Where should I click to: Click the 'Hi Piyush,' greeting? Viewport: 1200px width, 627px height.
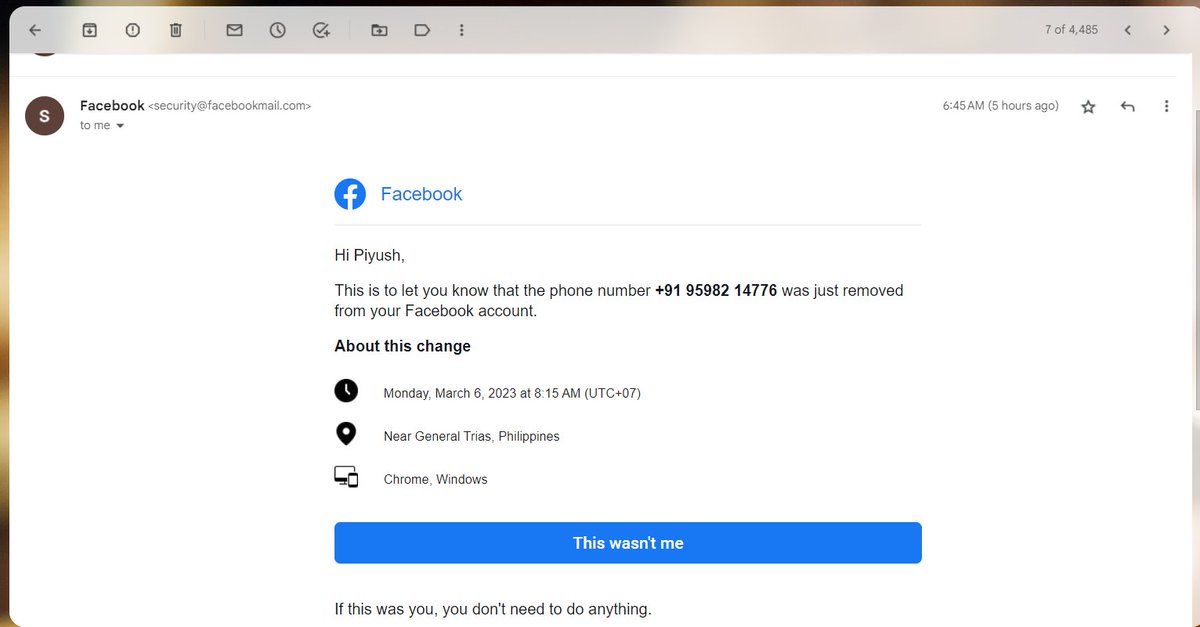click(369, 255)
